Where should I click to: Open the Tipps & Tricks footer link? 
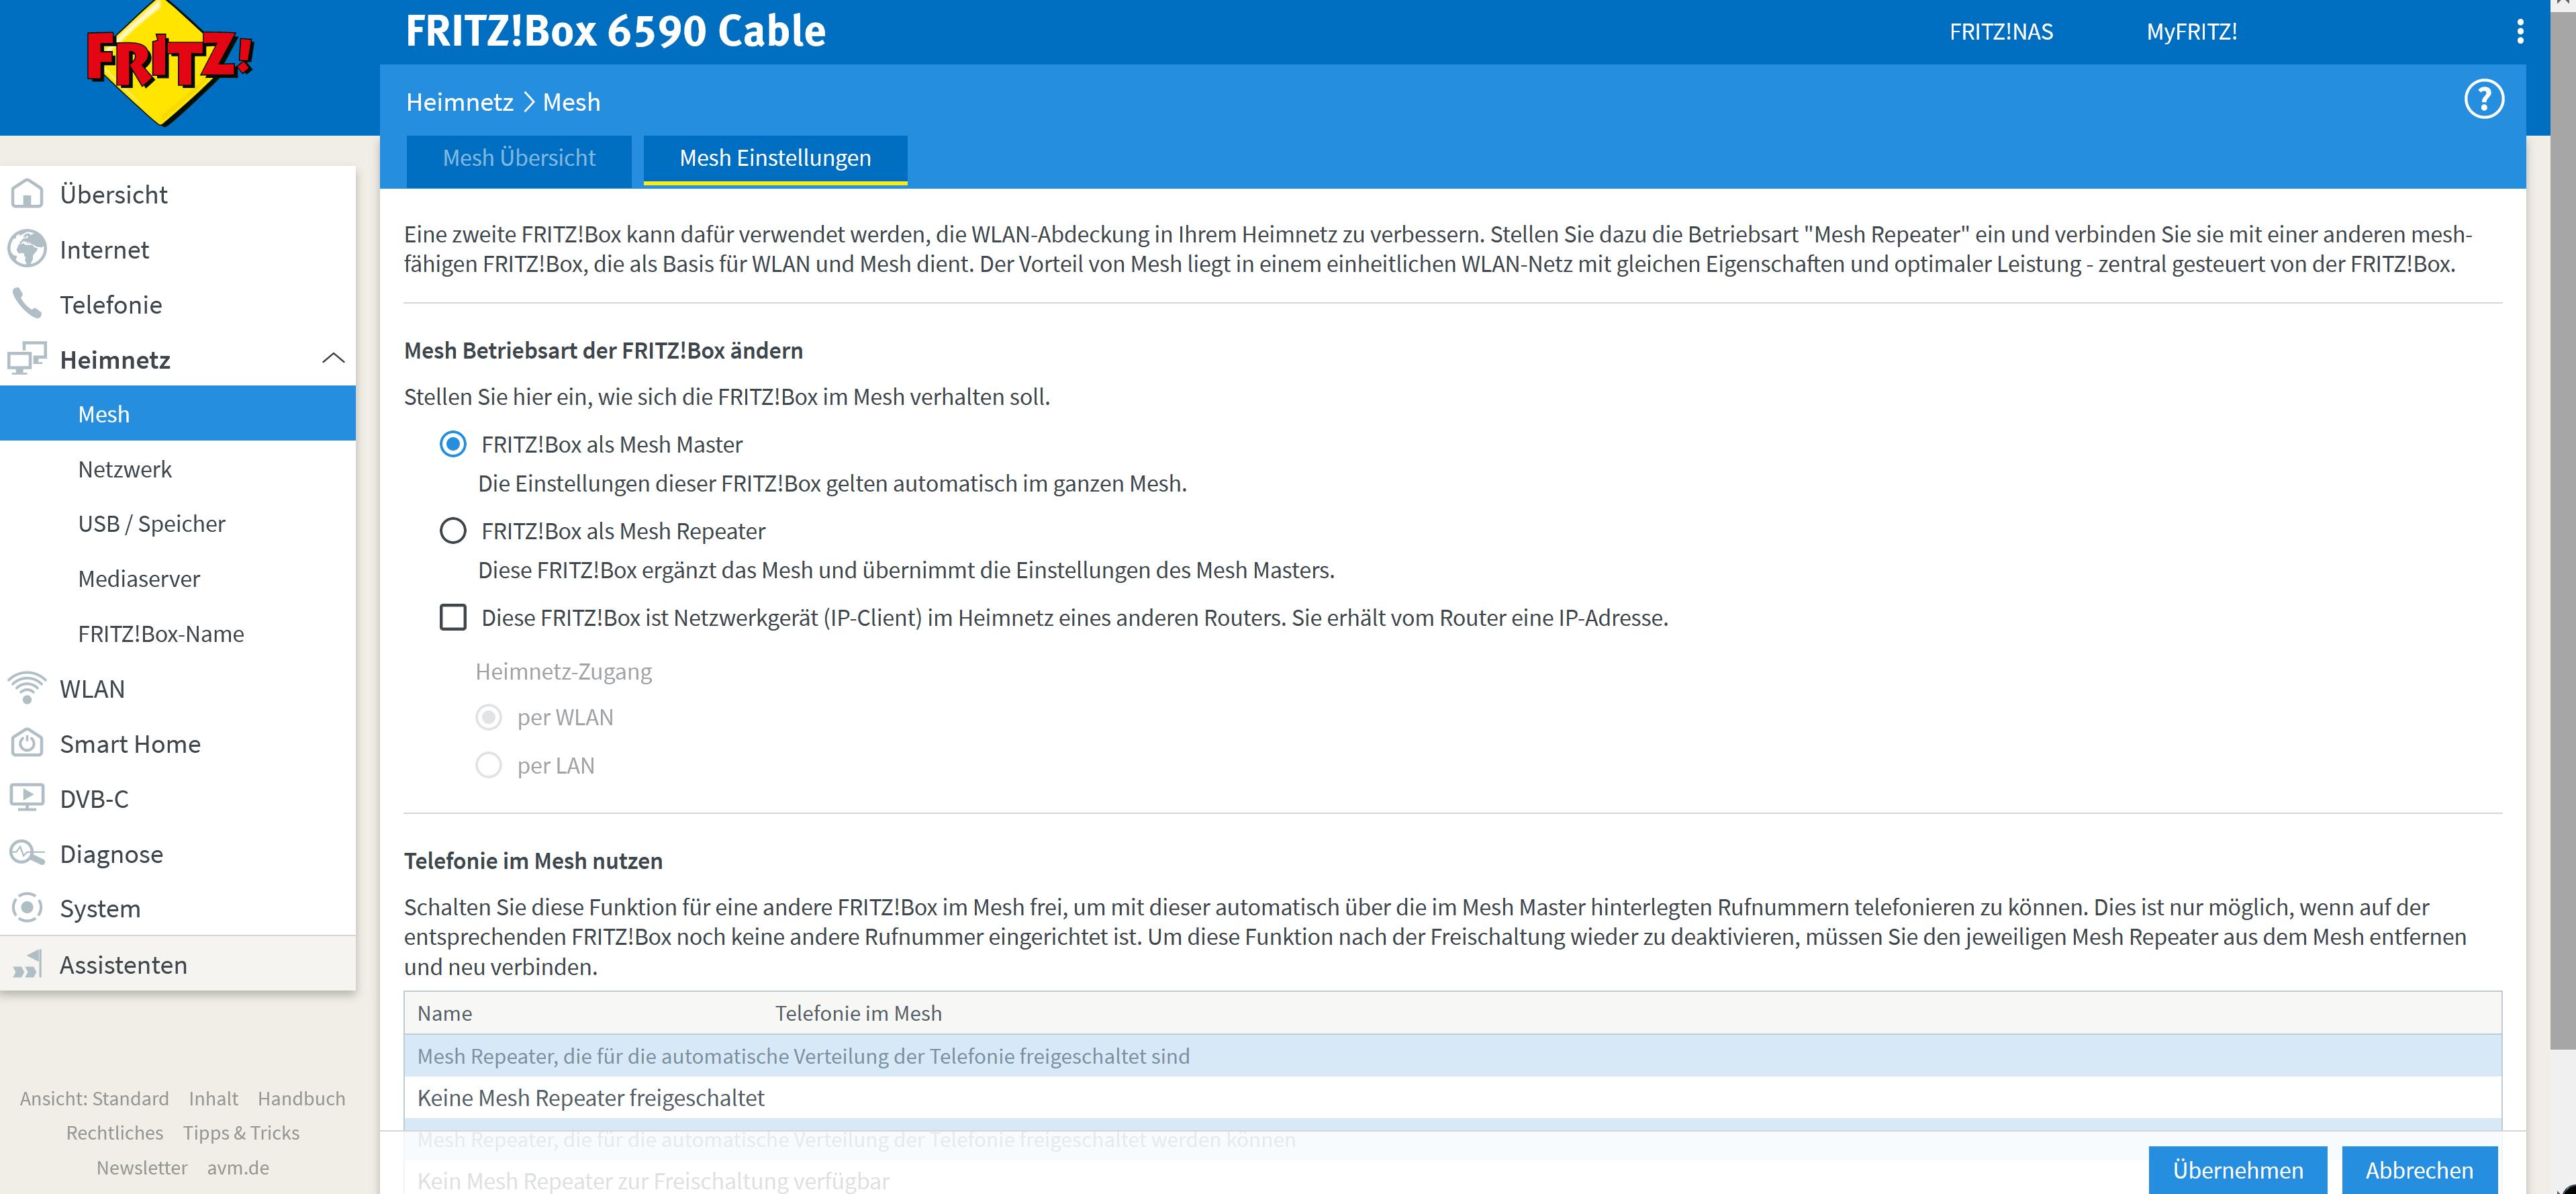point(241,1132)
